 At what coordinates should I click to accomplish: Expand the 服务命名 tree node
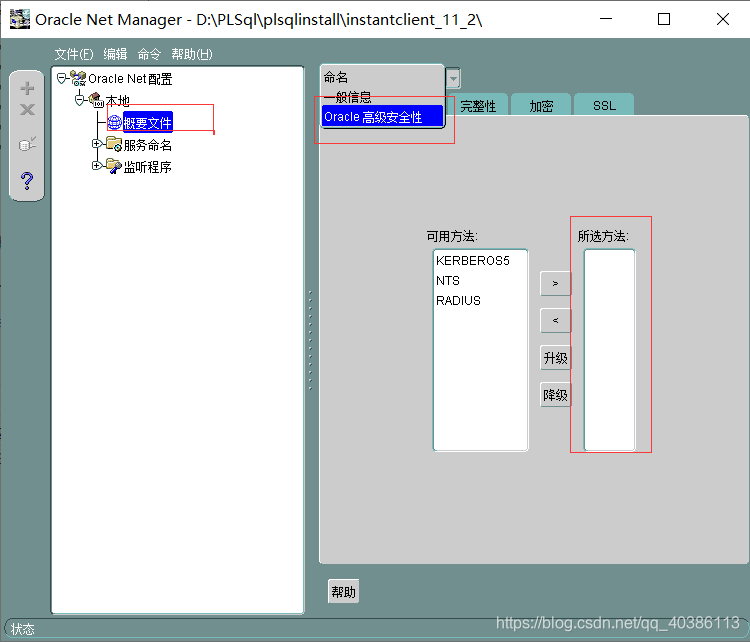coord(97,144)
